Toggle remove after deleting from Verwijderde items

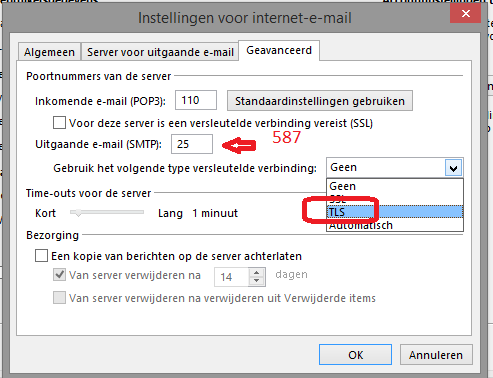59,298
